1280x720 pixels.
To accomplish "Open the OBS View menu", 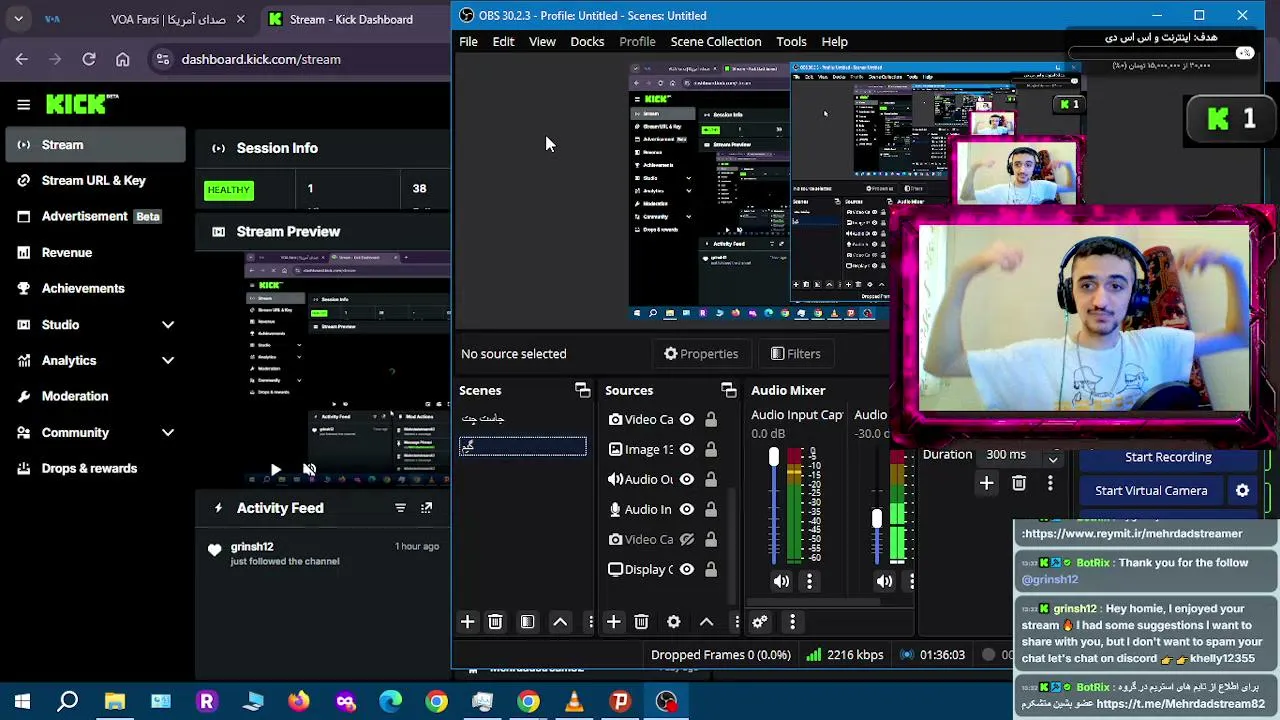I will [x=542, y=41].
